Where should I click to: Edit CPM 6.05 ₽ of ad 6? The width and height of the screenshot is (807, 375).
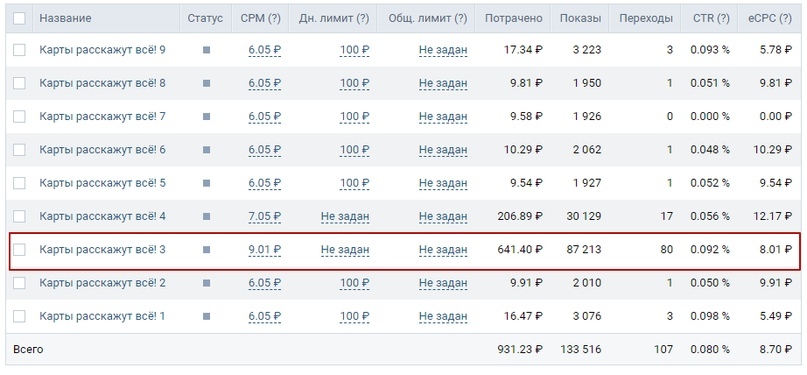coord(265,150)
